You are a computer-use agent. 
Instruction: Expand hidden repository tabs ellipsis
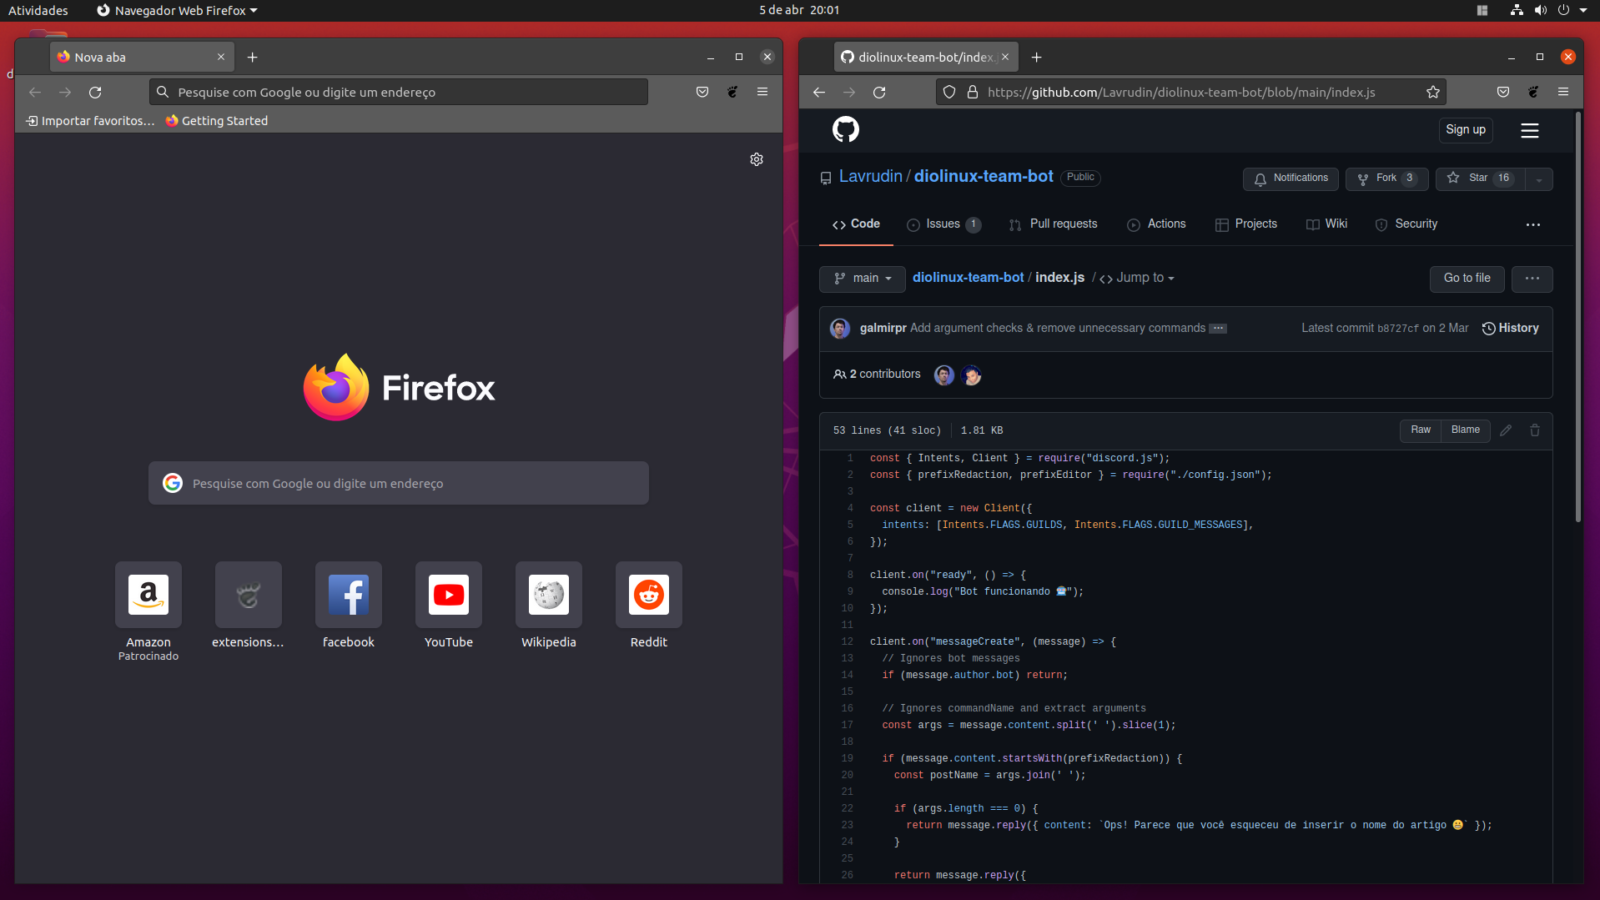tap(1533, 225)
